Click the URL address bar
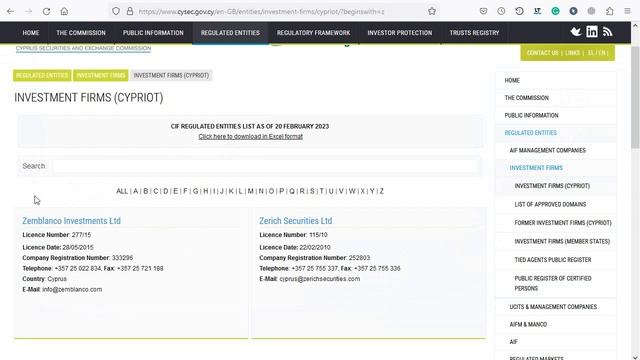This screenshot has width=640, height=360. coord(261,11)
